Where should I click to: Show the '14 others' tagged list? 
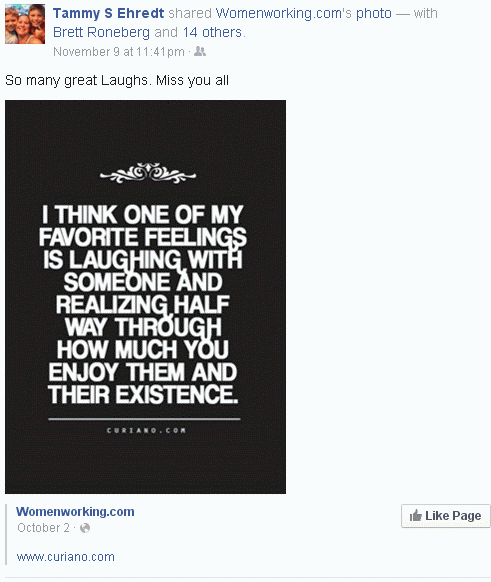pos(212,33)
